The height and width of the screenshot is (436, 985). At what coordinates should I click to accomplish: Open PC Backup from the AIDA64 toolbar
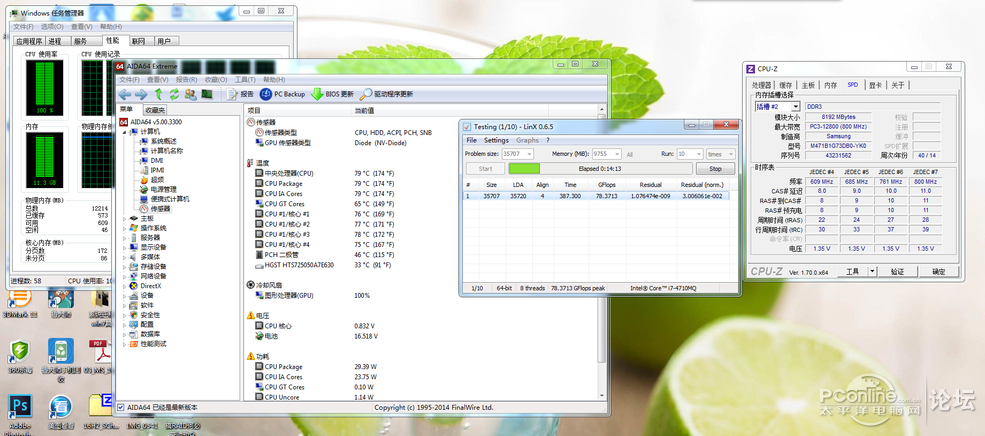pos(282,94)
